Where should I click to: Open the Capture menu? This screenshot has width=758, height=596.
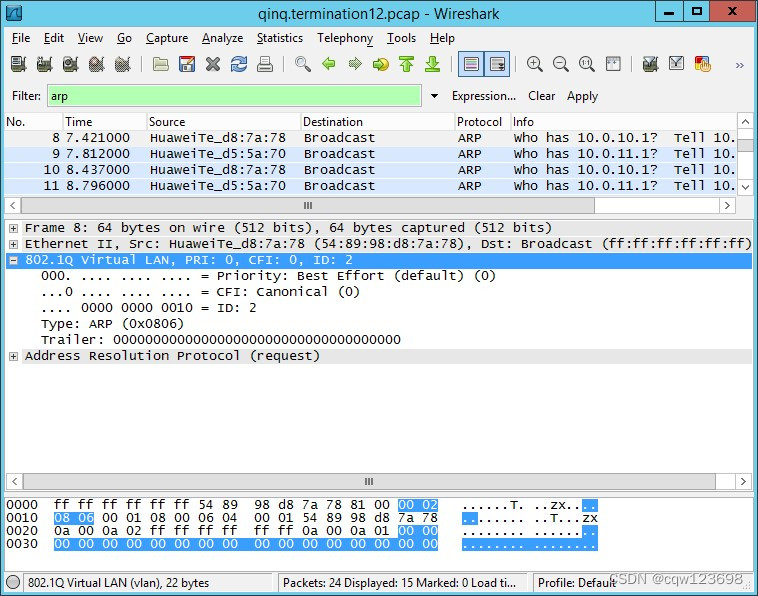167,38
